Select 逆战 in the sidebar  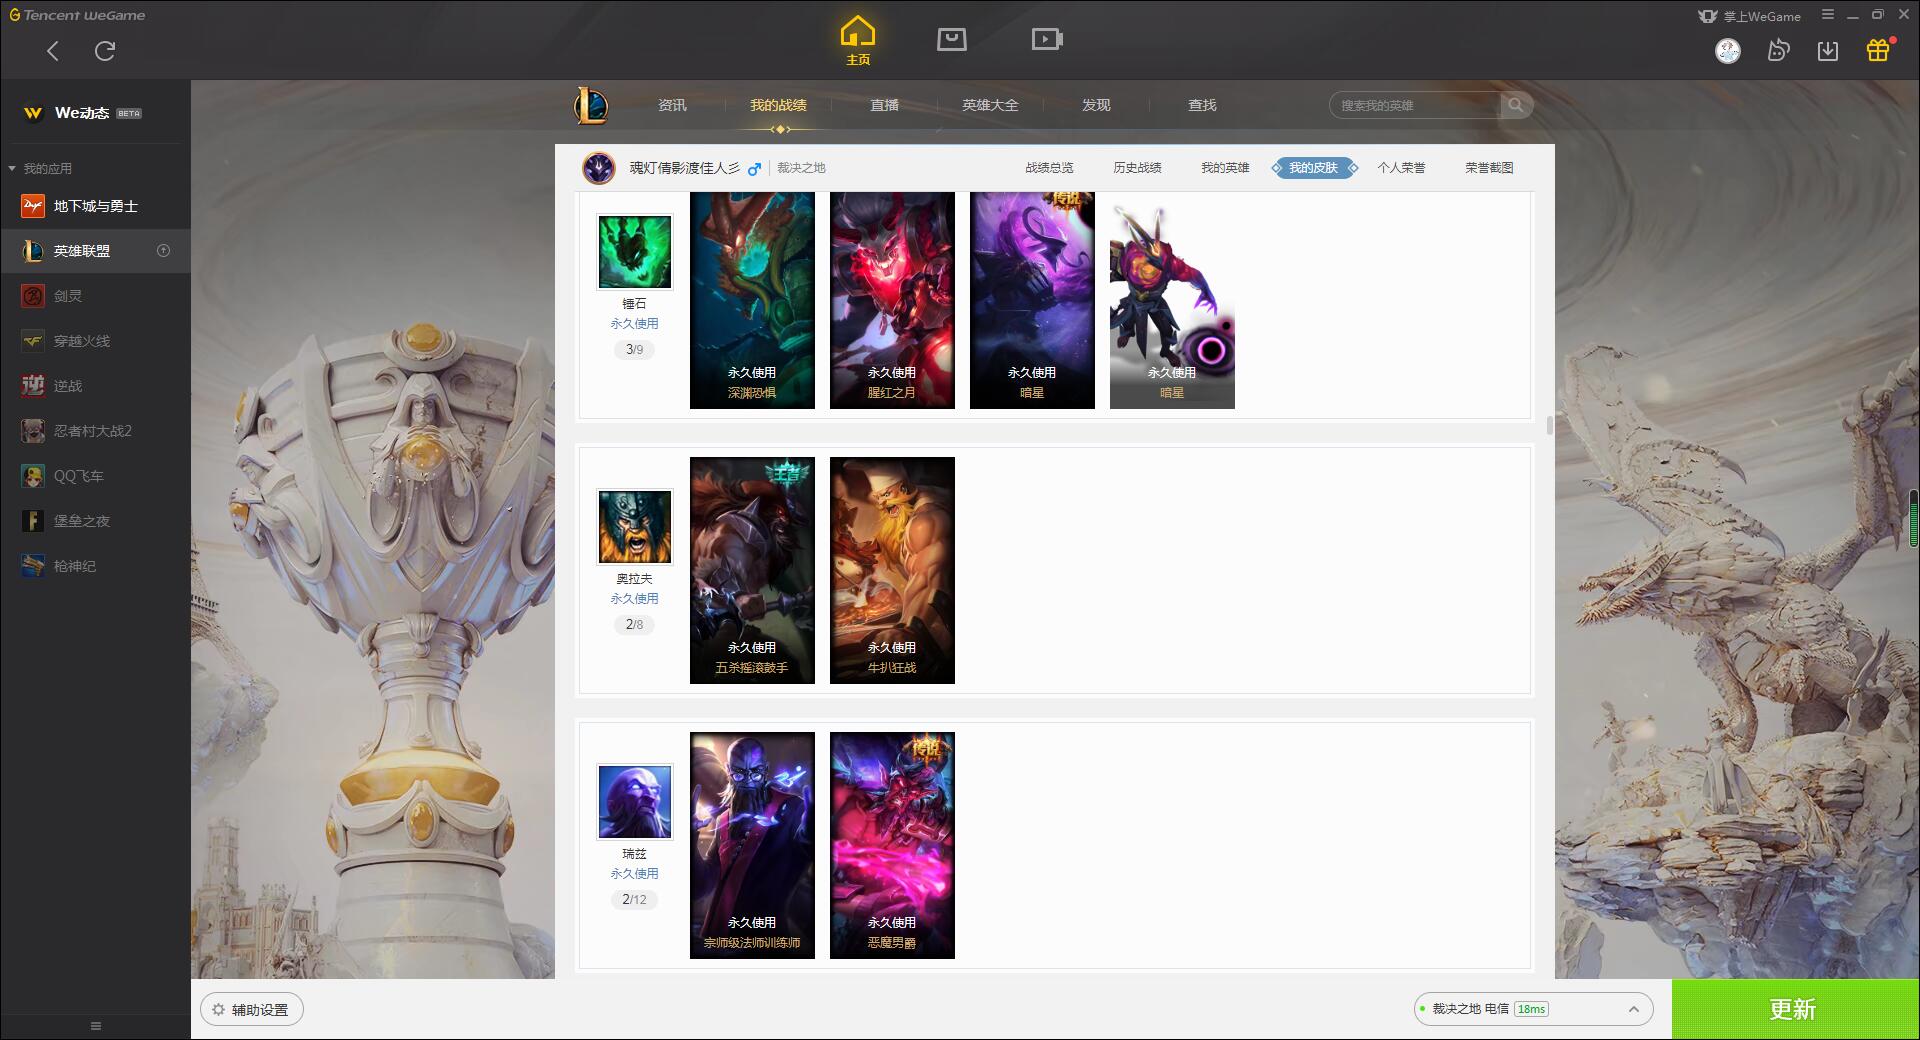[95, 386]
